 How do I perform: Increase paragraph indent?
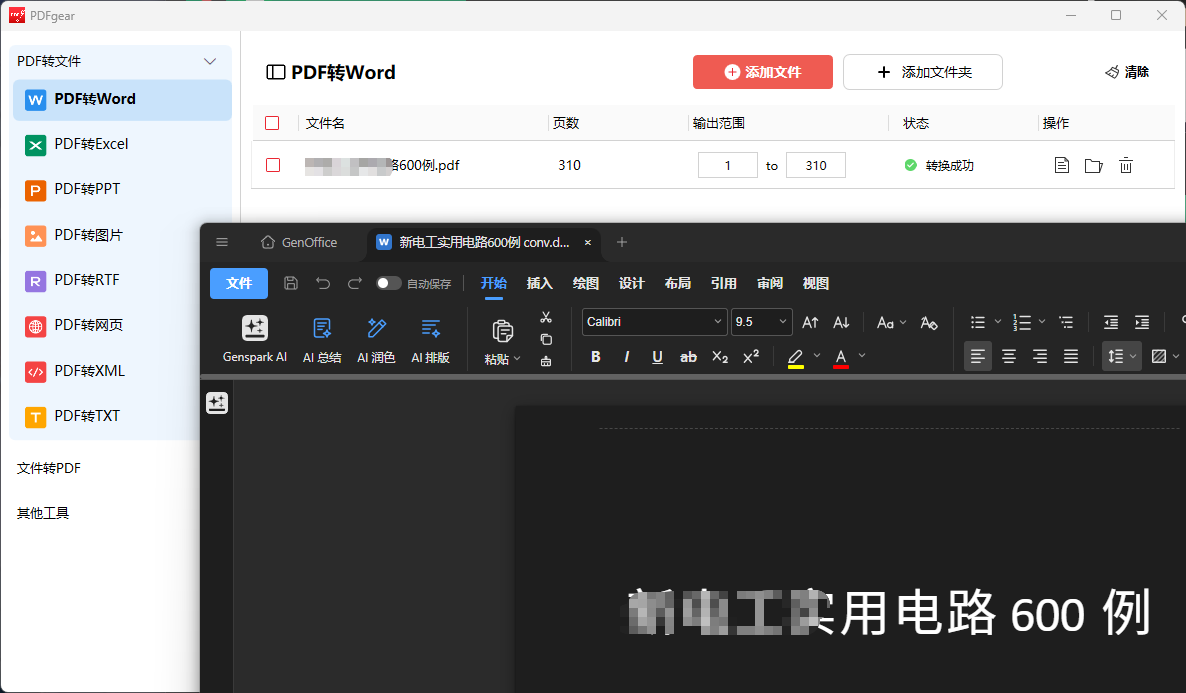(x=1141, y=323)
